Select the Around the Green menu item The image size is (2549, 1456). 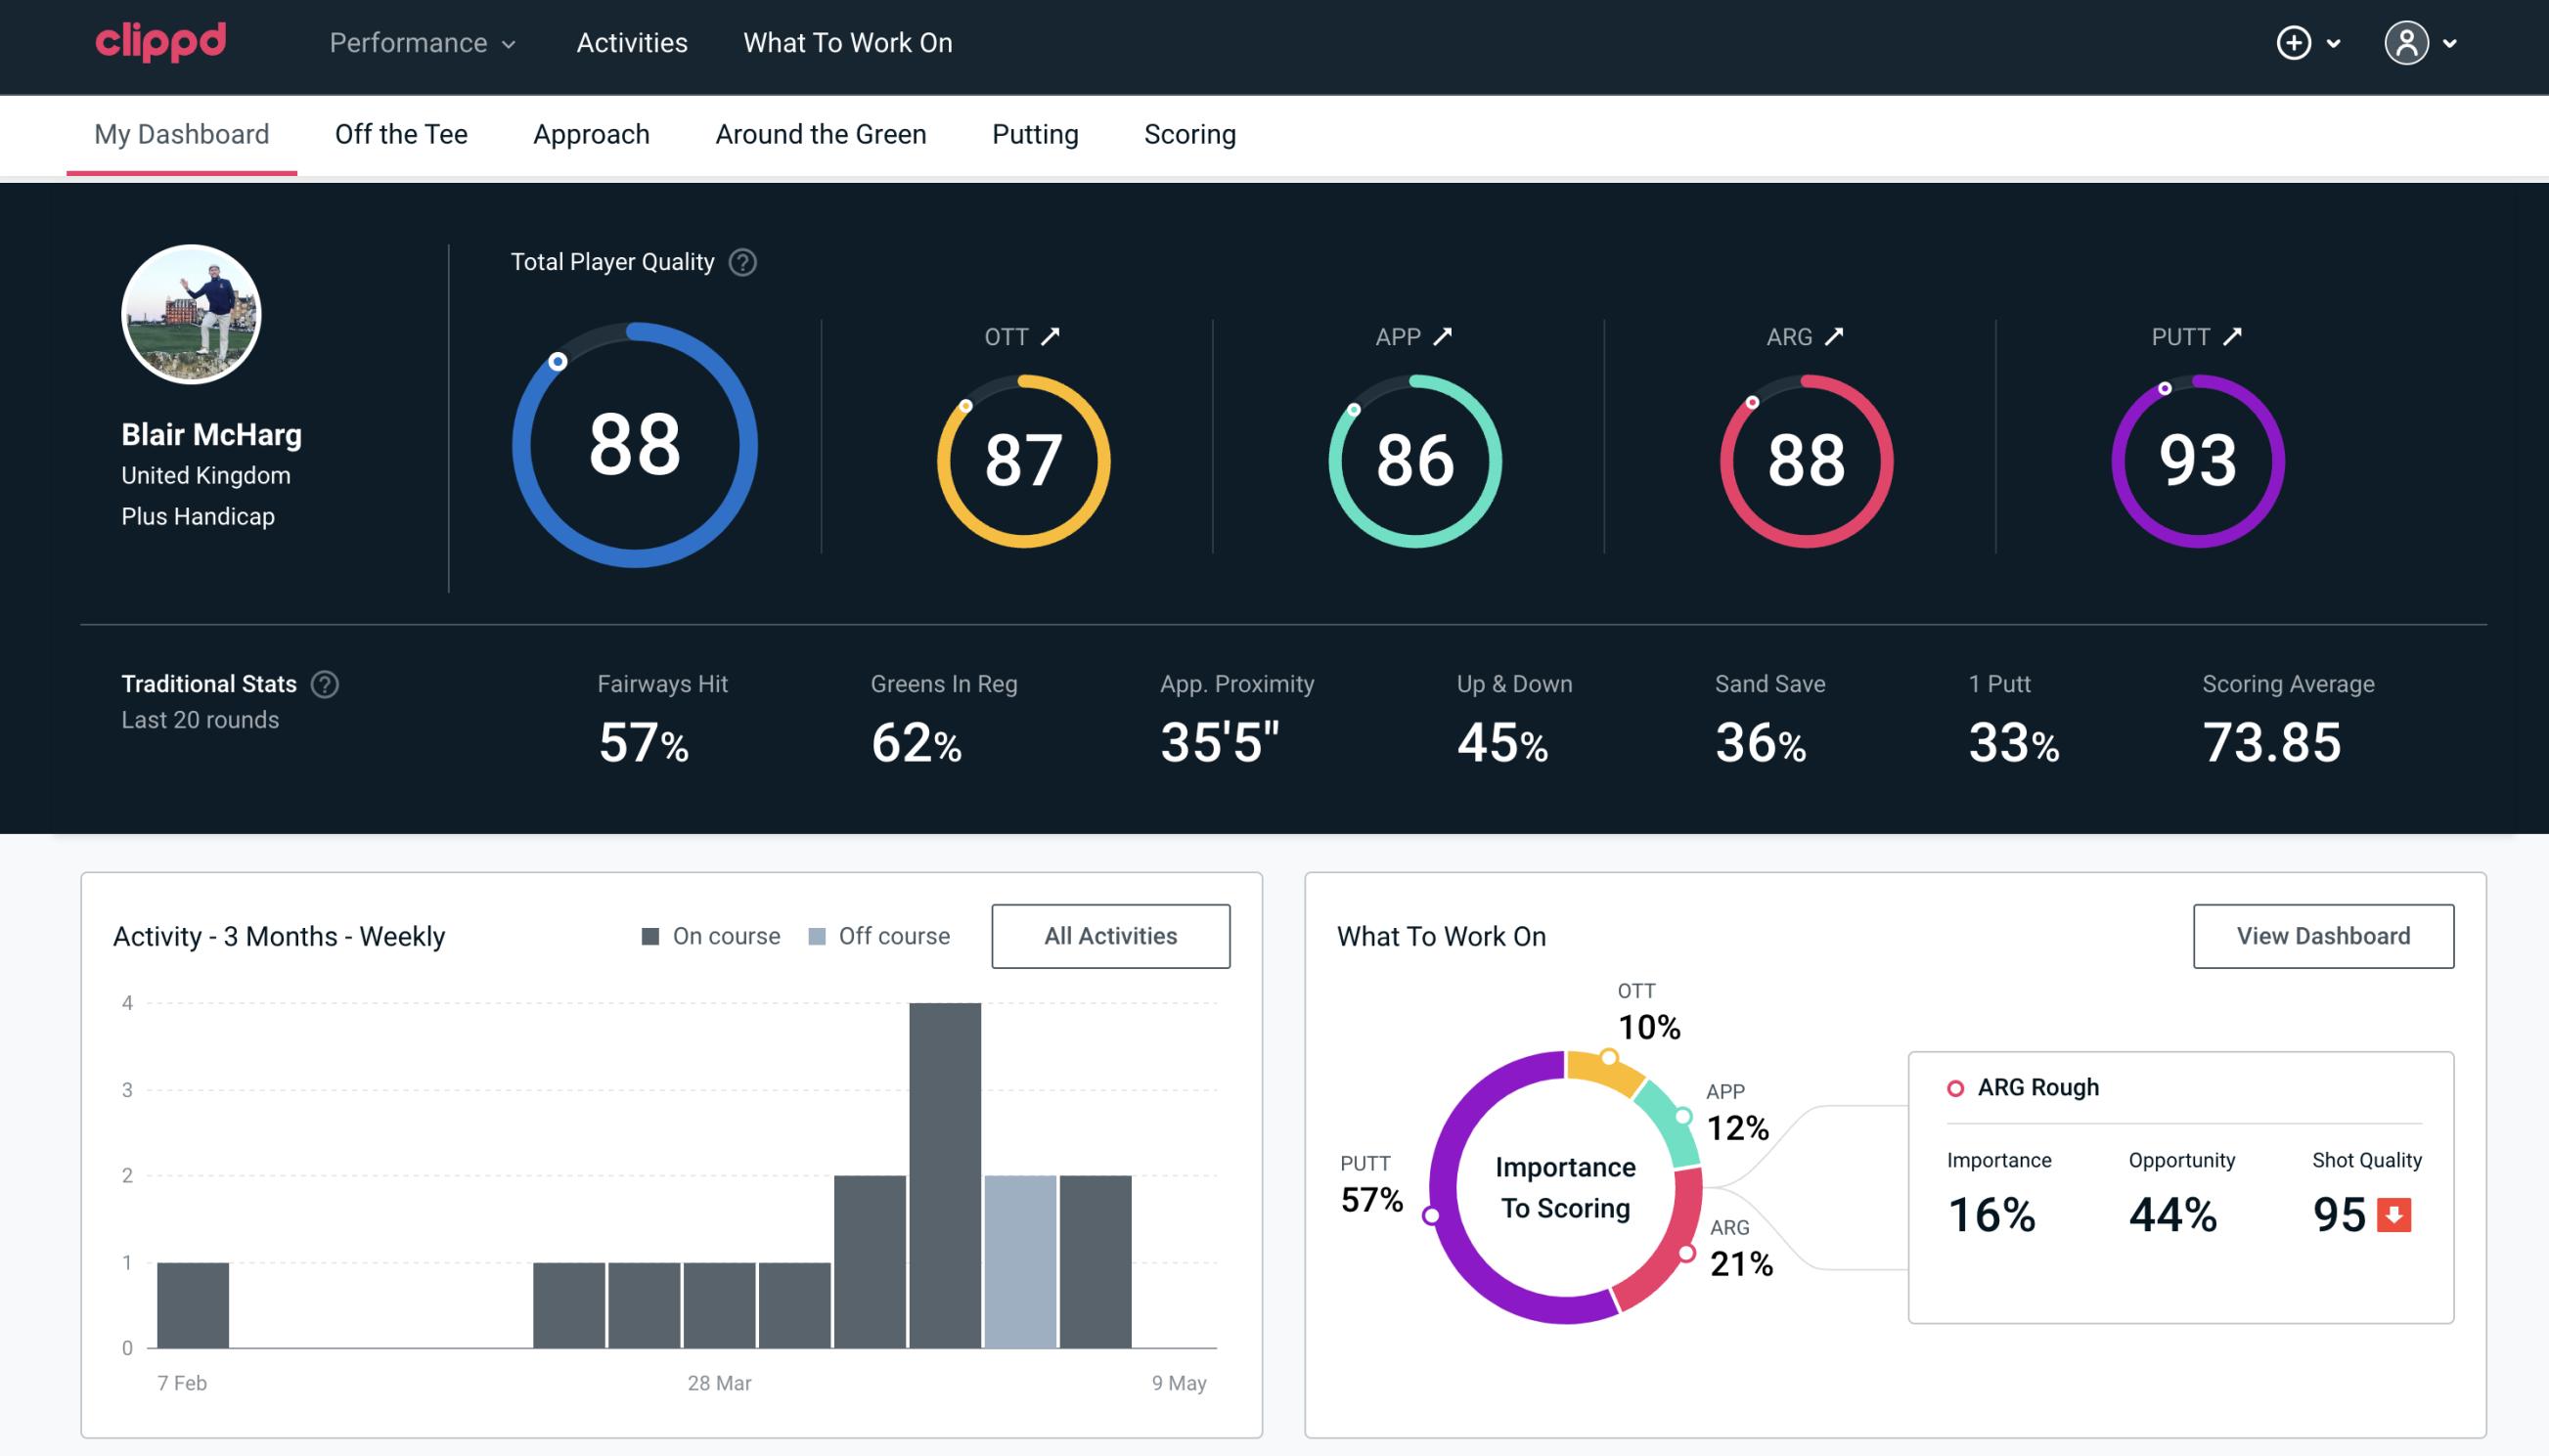coord(821,133)
